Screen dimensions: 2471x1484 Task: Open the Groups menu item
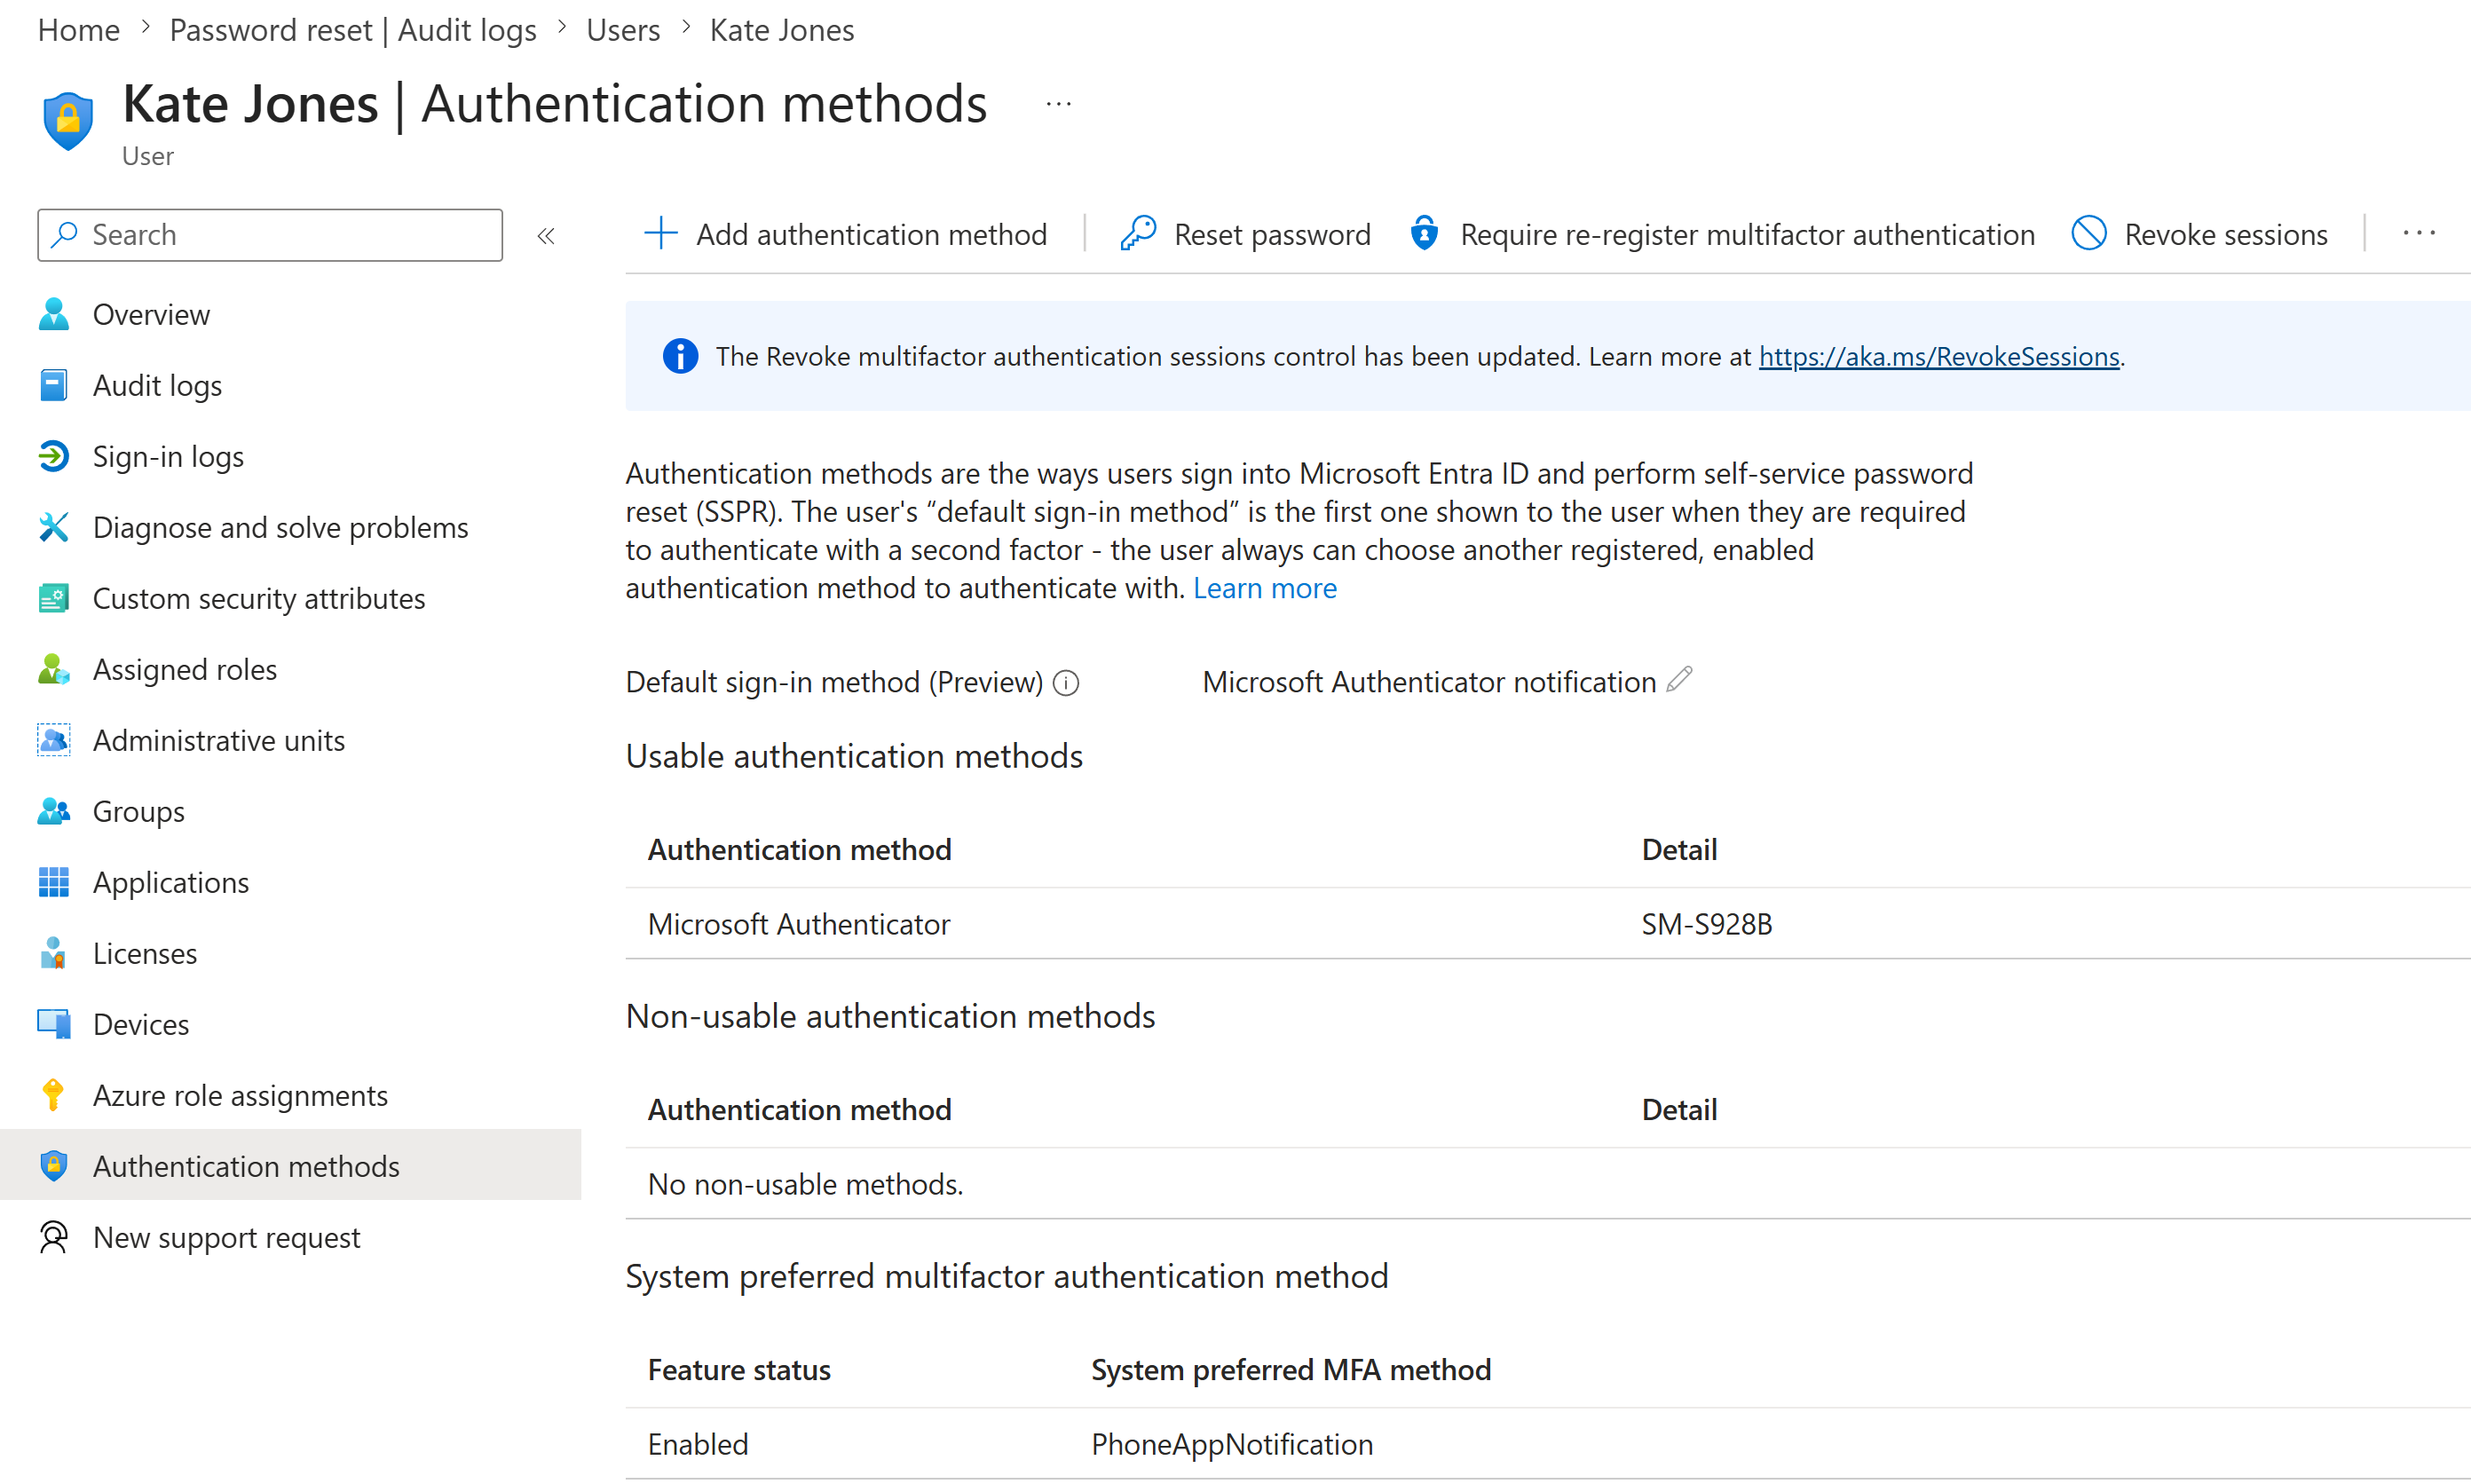click(290, 811)
